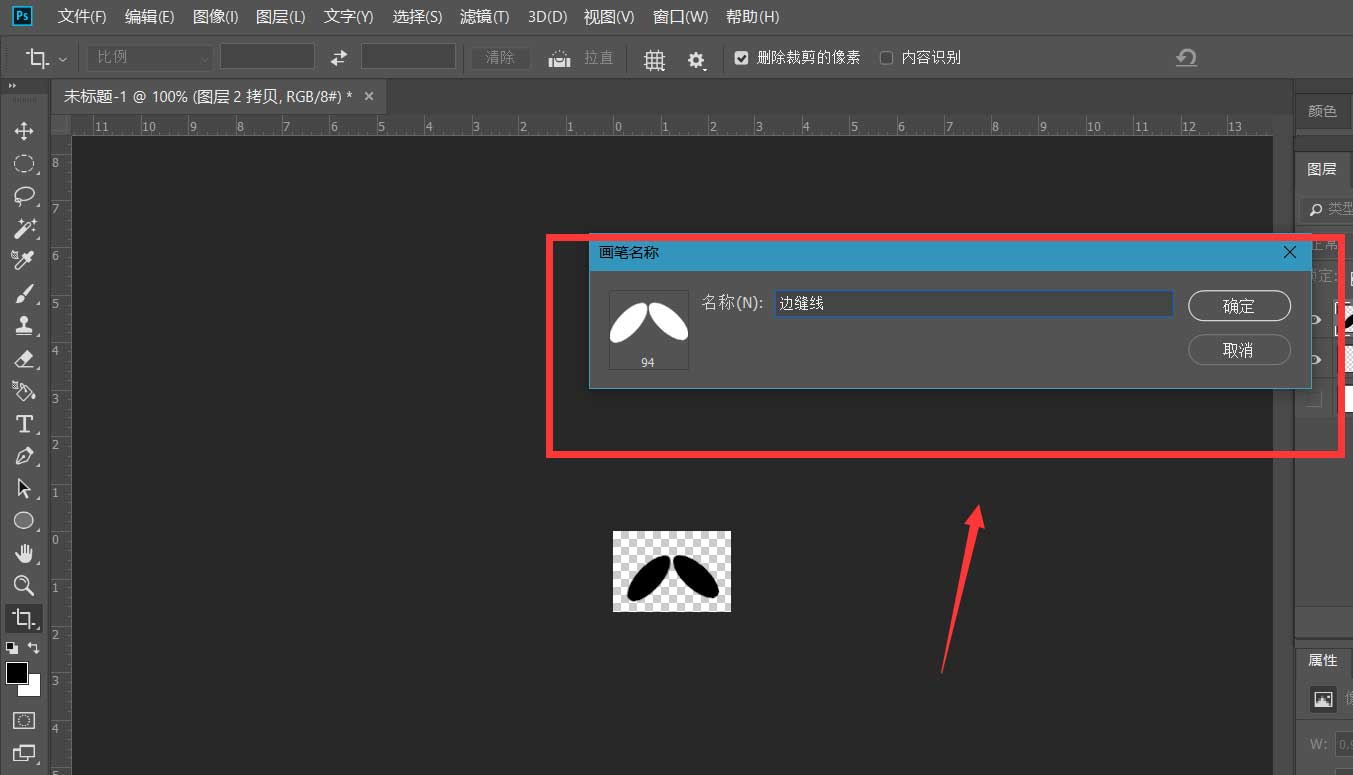The height and width of the screenshot is (775, 1353).
Task: Open the 3D(D) menu
Action: pos(547,17)
